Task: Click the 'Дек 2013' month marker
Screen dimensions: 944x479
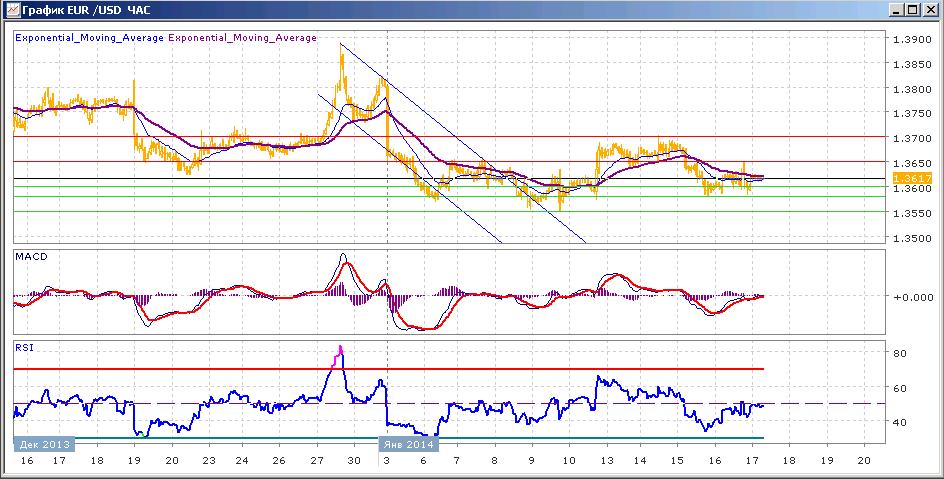Action: [45, 445]
